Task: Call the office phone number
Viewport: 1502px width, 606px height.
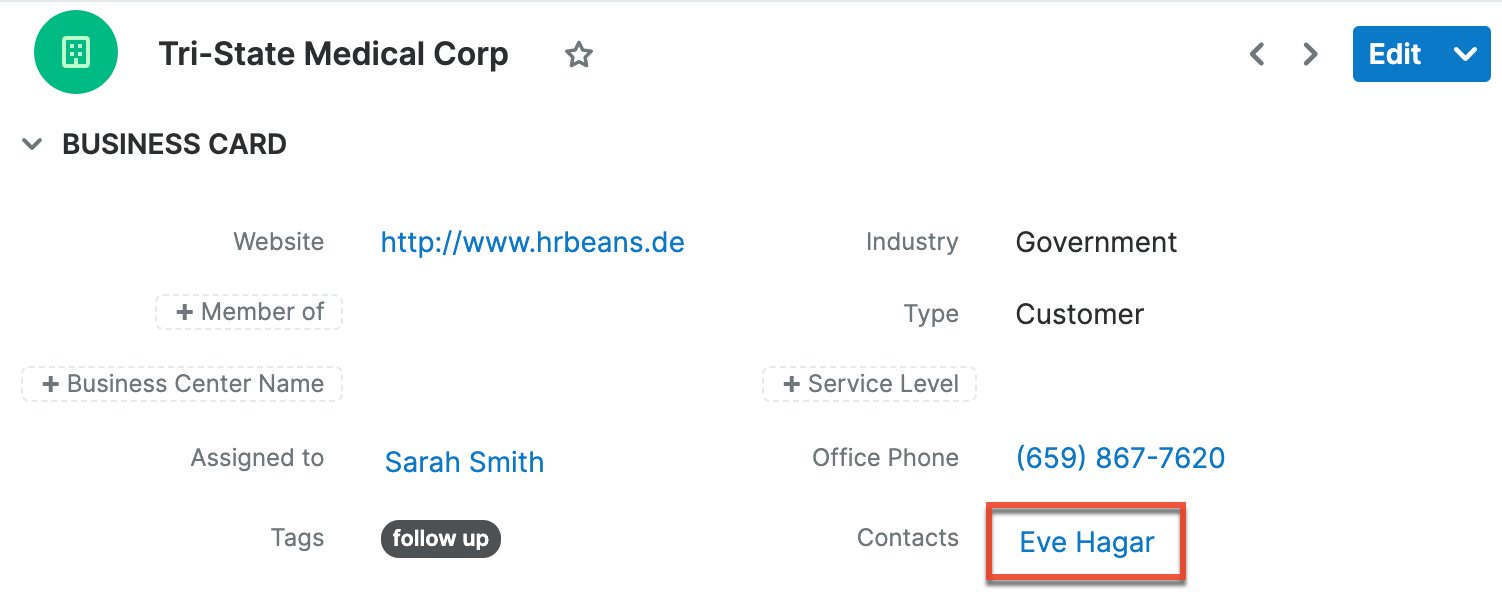Action: click(x=1120, y=458)
